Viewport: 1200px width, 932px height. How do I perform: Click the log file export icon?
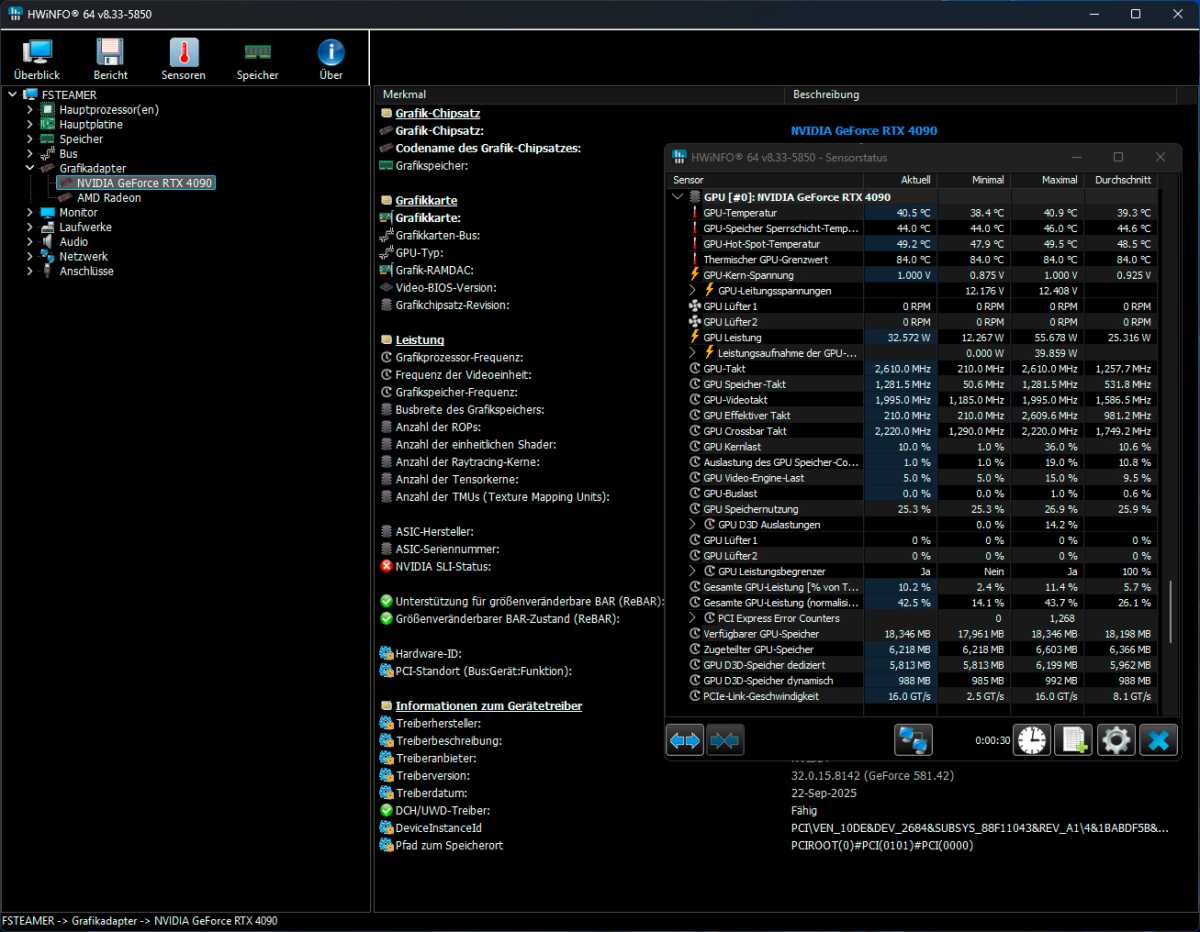coord(1074,740)
